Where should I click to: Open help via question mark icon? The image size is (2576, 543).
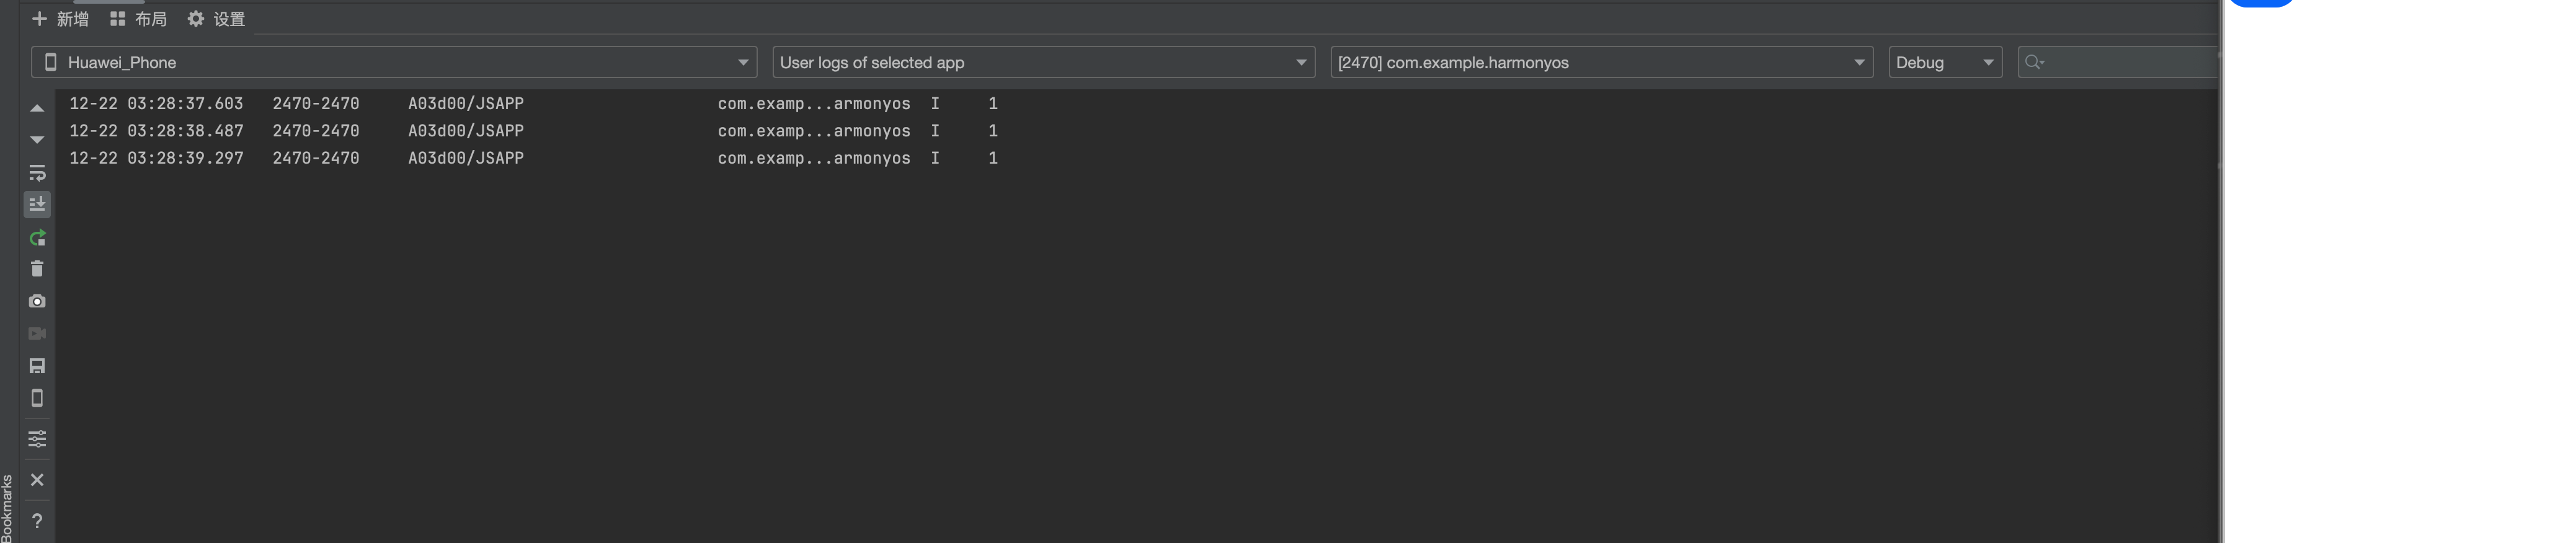click(37, 521)
